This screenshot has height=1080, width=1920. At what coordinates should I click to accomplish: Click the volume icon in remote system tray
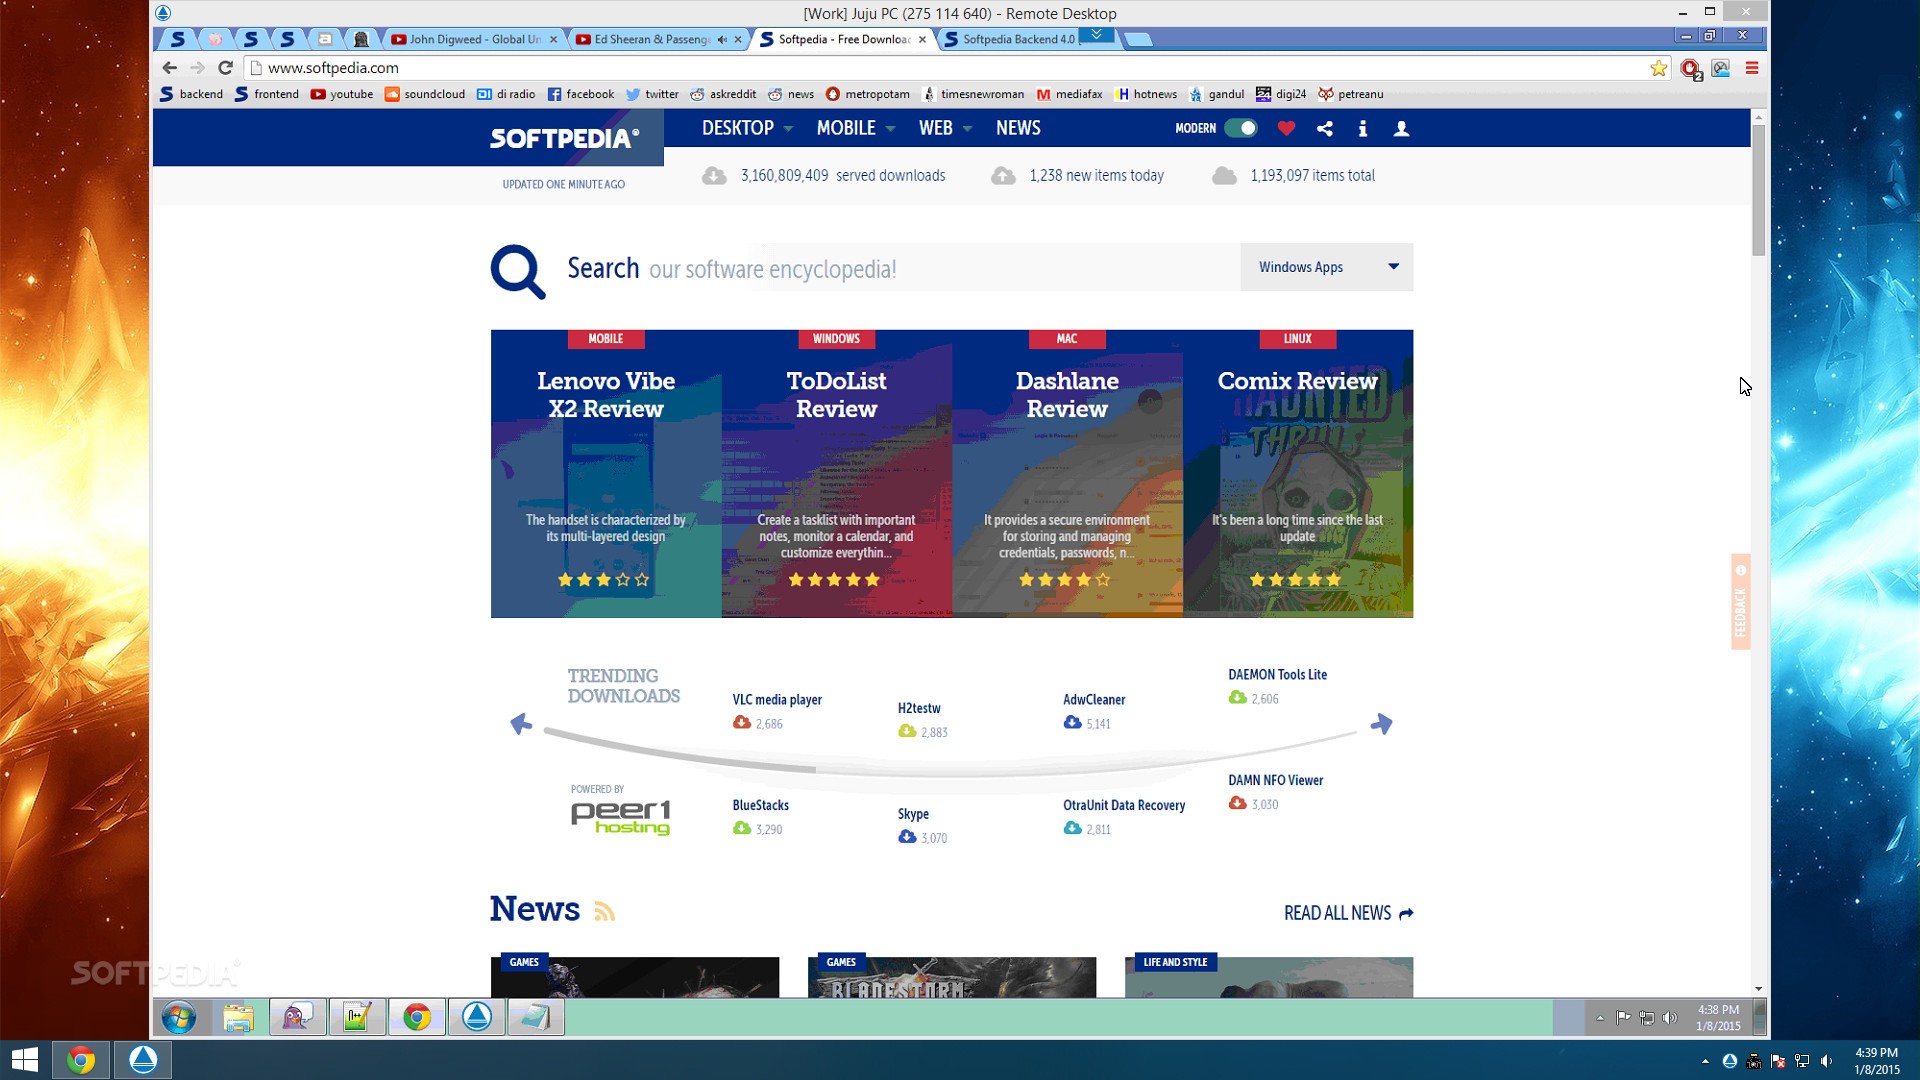pyautogui.click(x=1669, y=1018)
